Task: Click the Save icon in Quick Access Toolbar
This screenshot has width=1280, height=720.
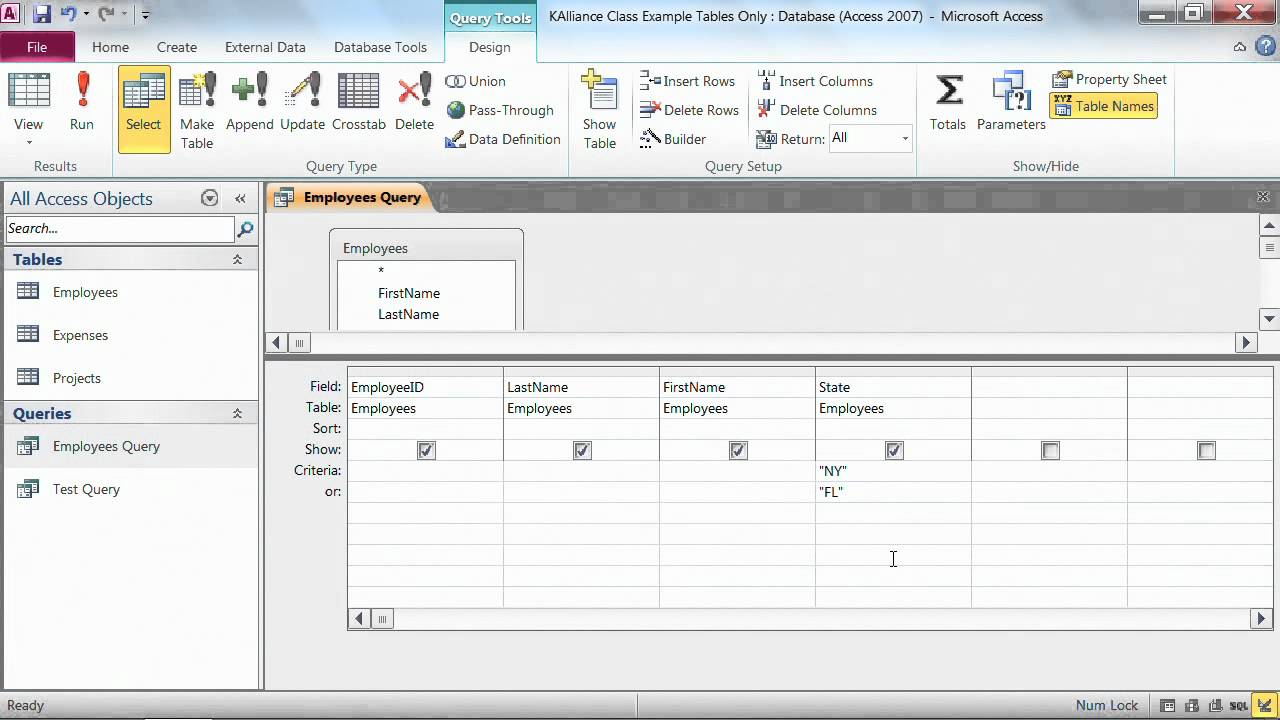Action: 42,15
